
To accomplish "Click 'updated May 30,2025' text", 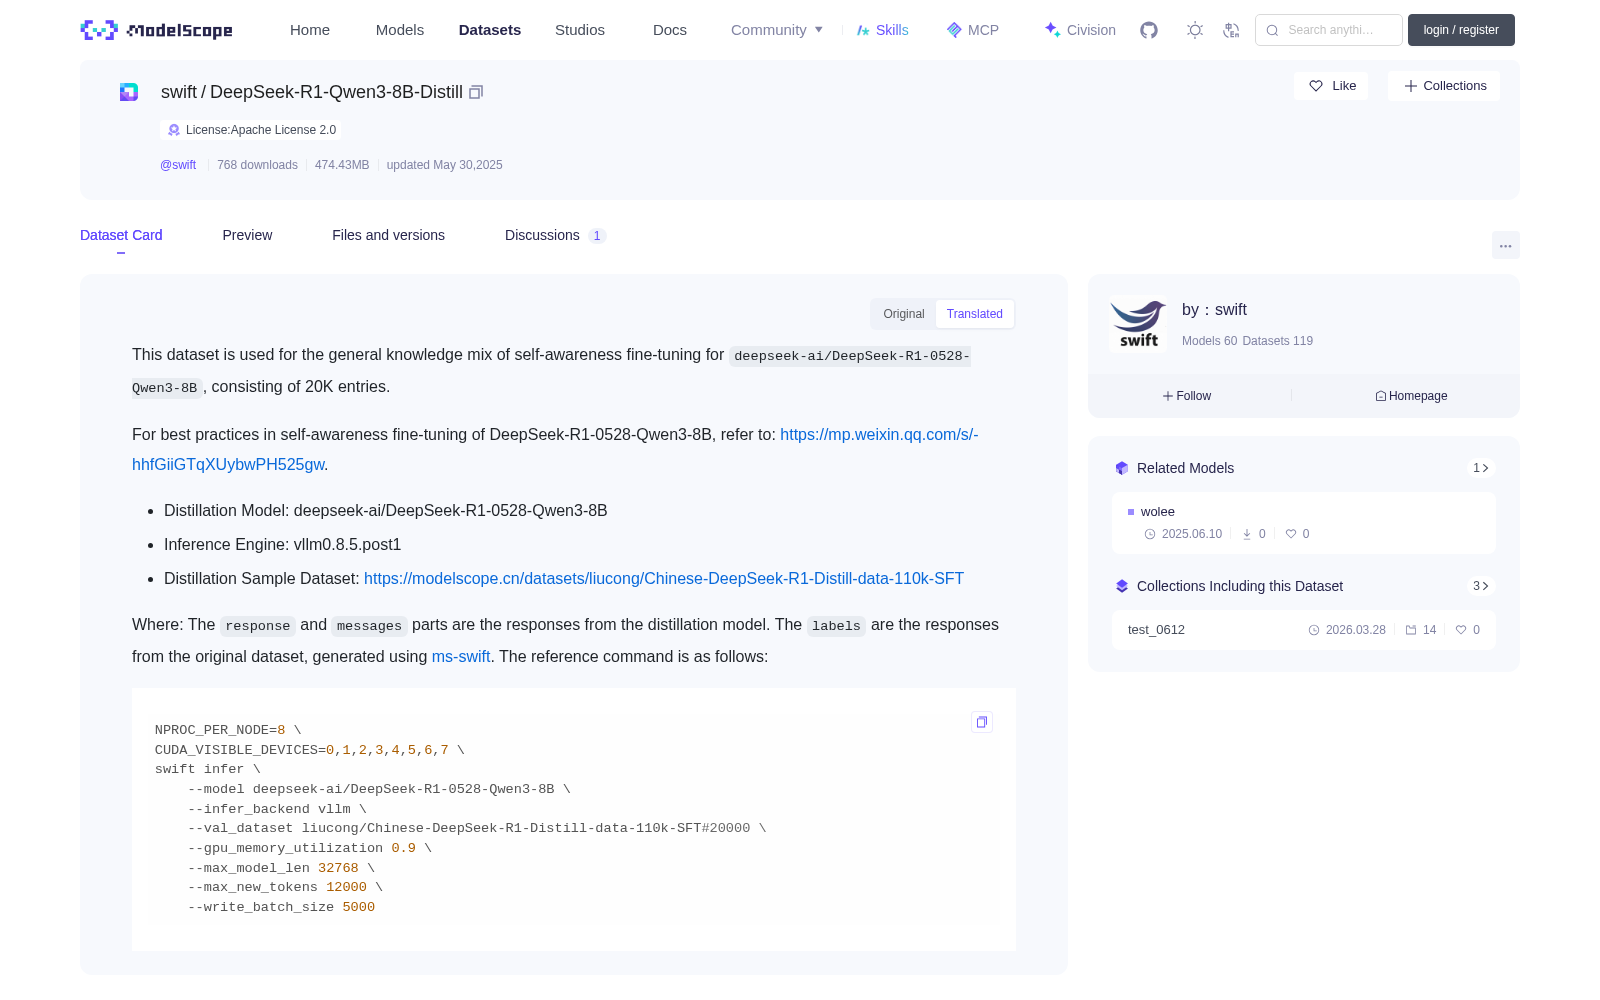I will [x=444, y=165].
